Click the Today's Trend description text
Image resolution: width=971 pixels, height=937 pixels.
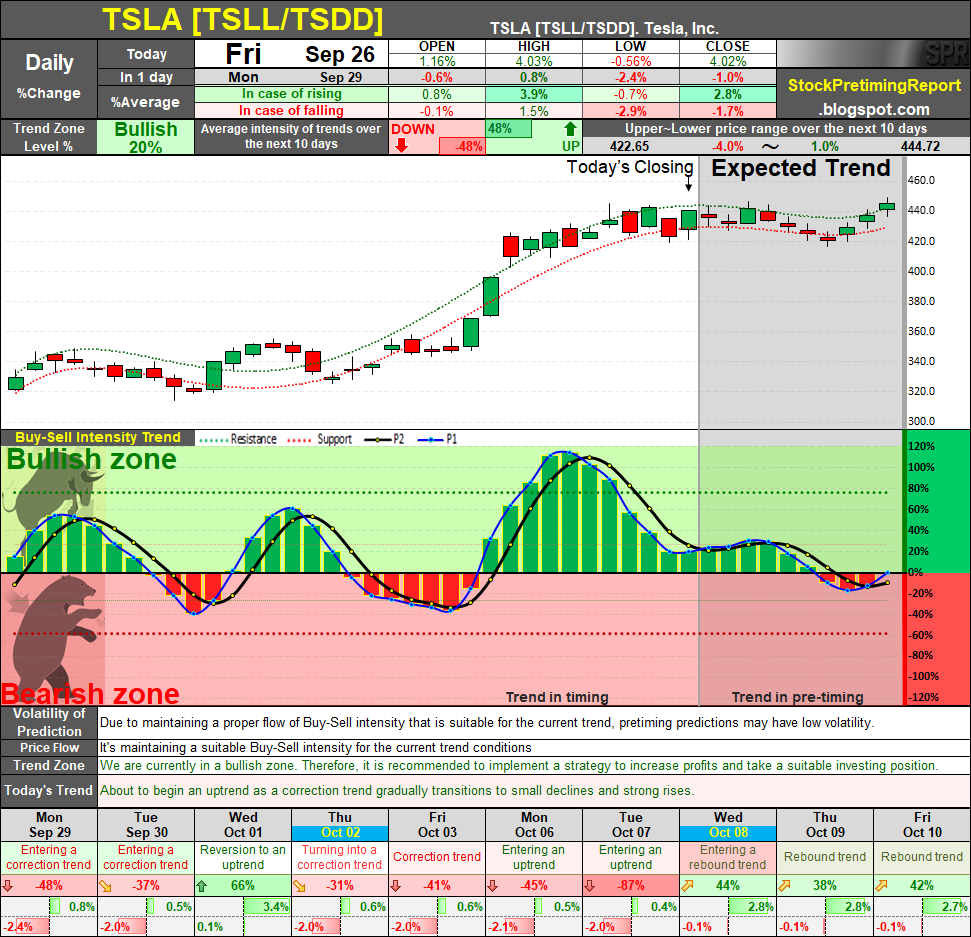click(397, 791)
